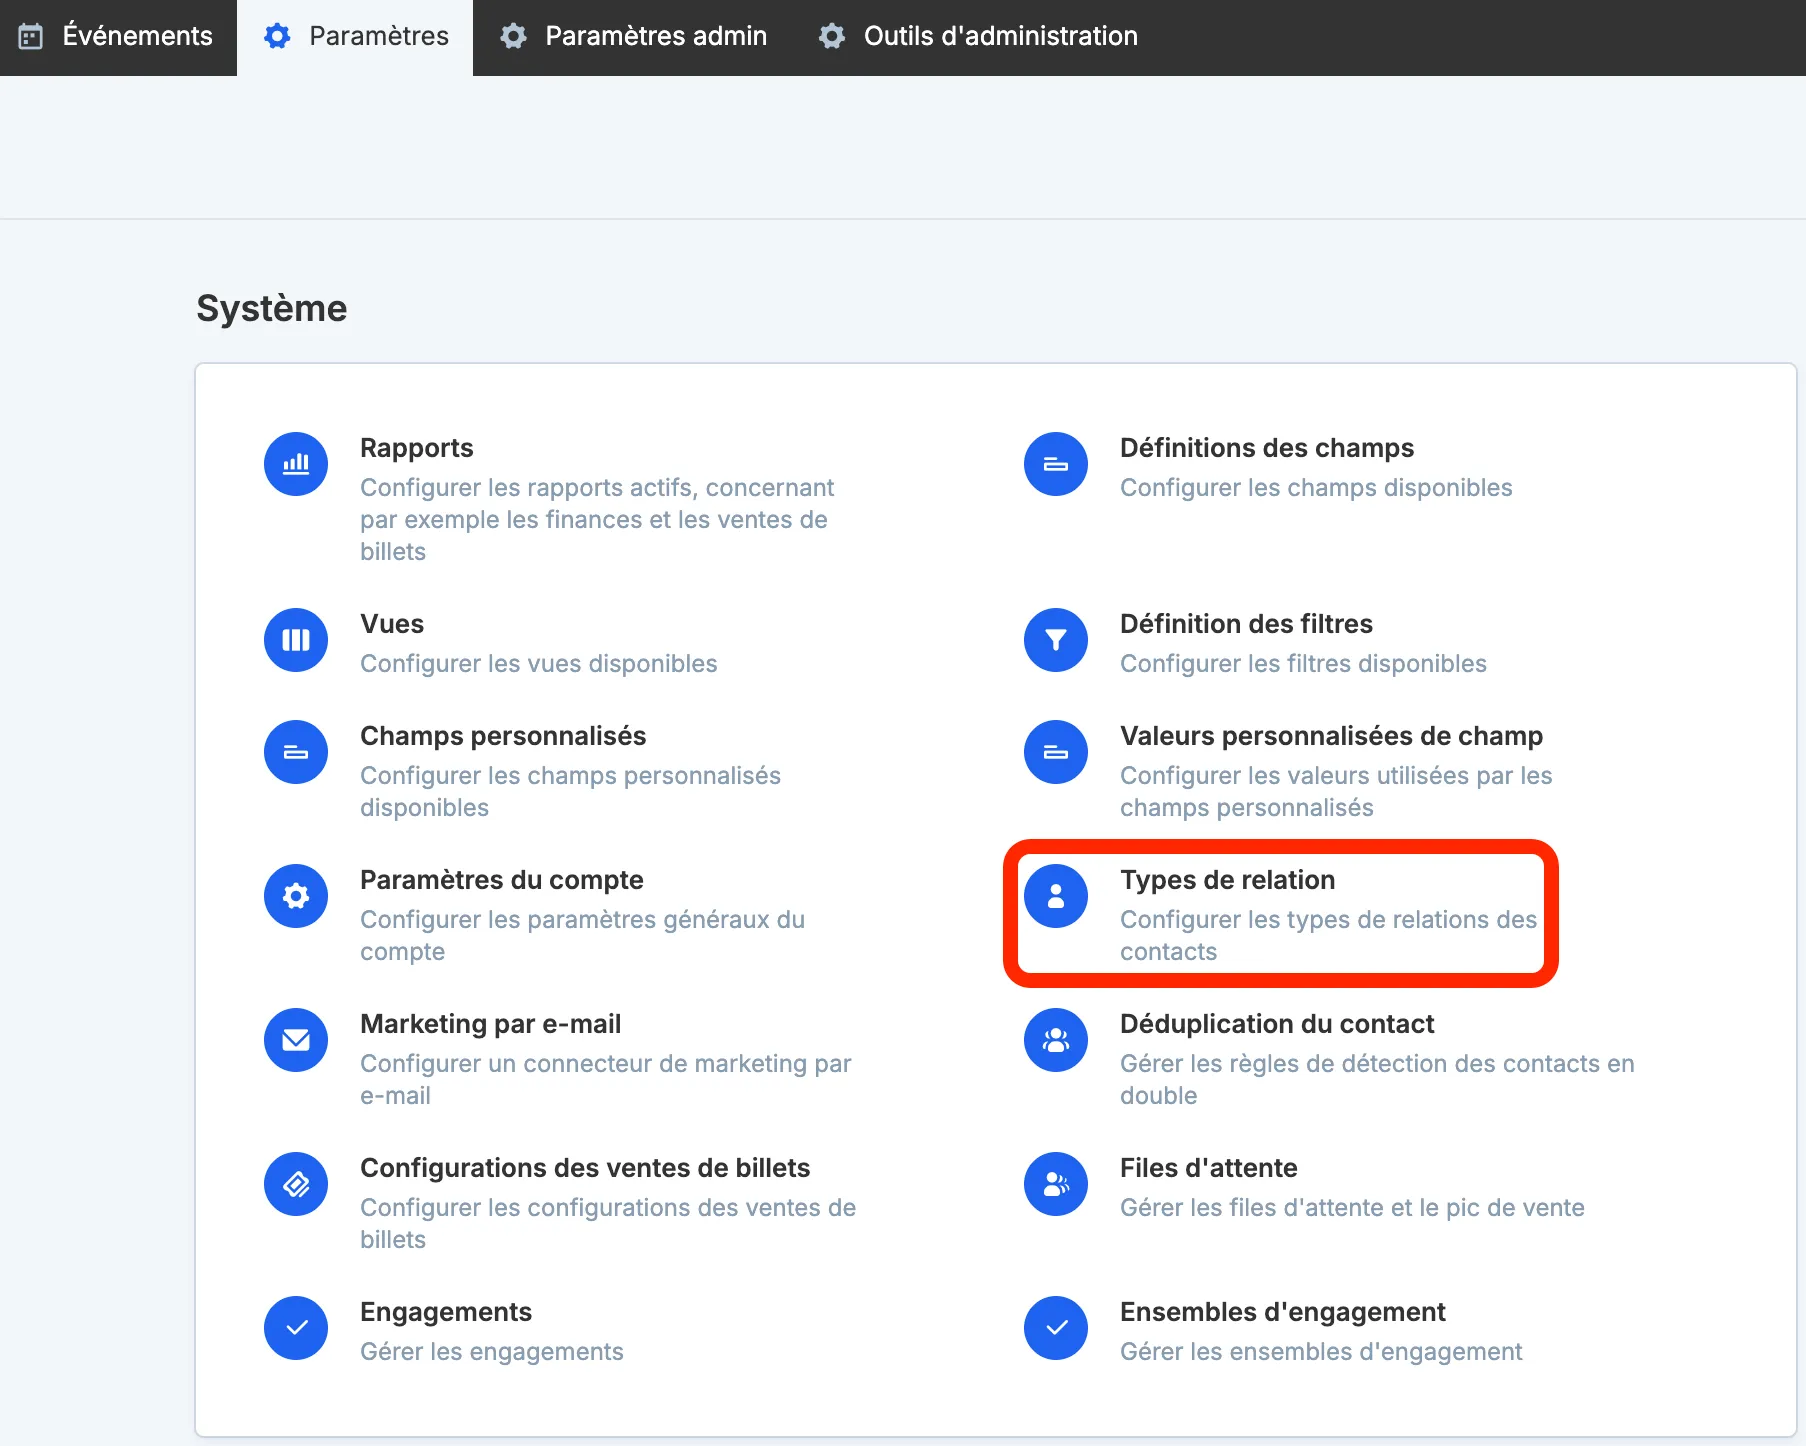Click the Engagements checkmark icon
1806x1446 pixels.
tap(296, 1328)
